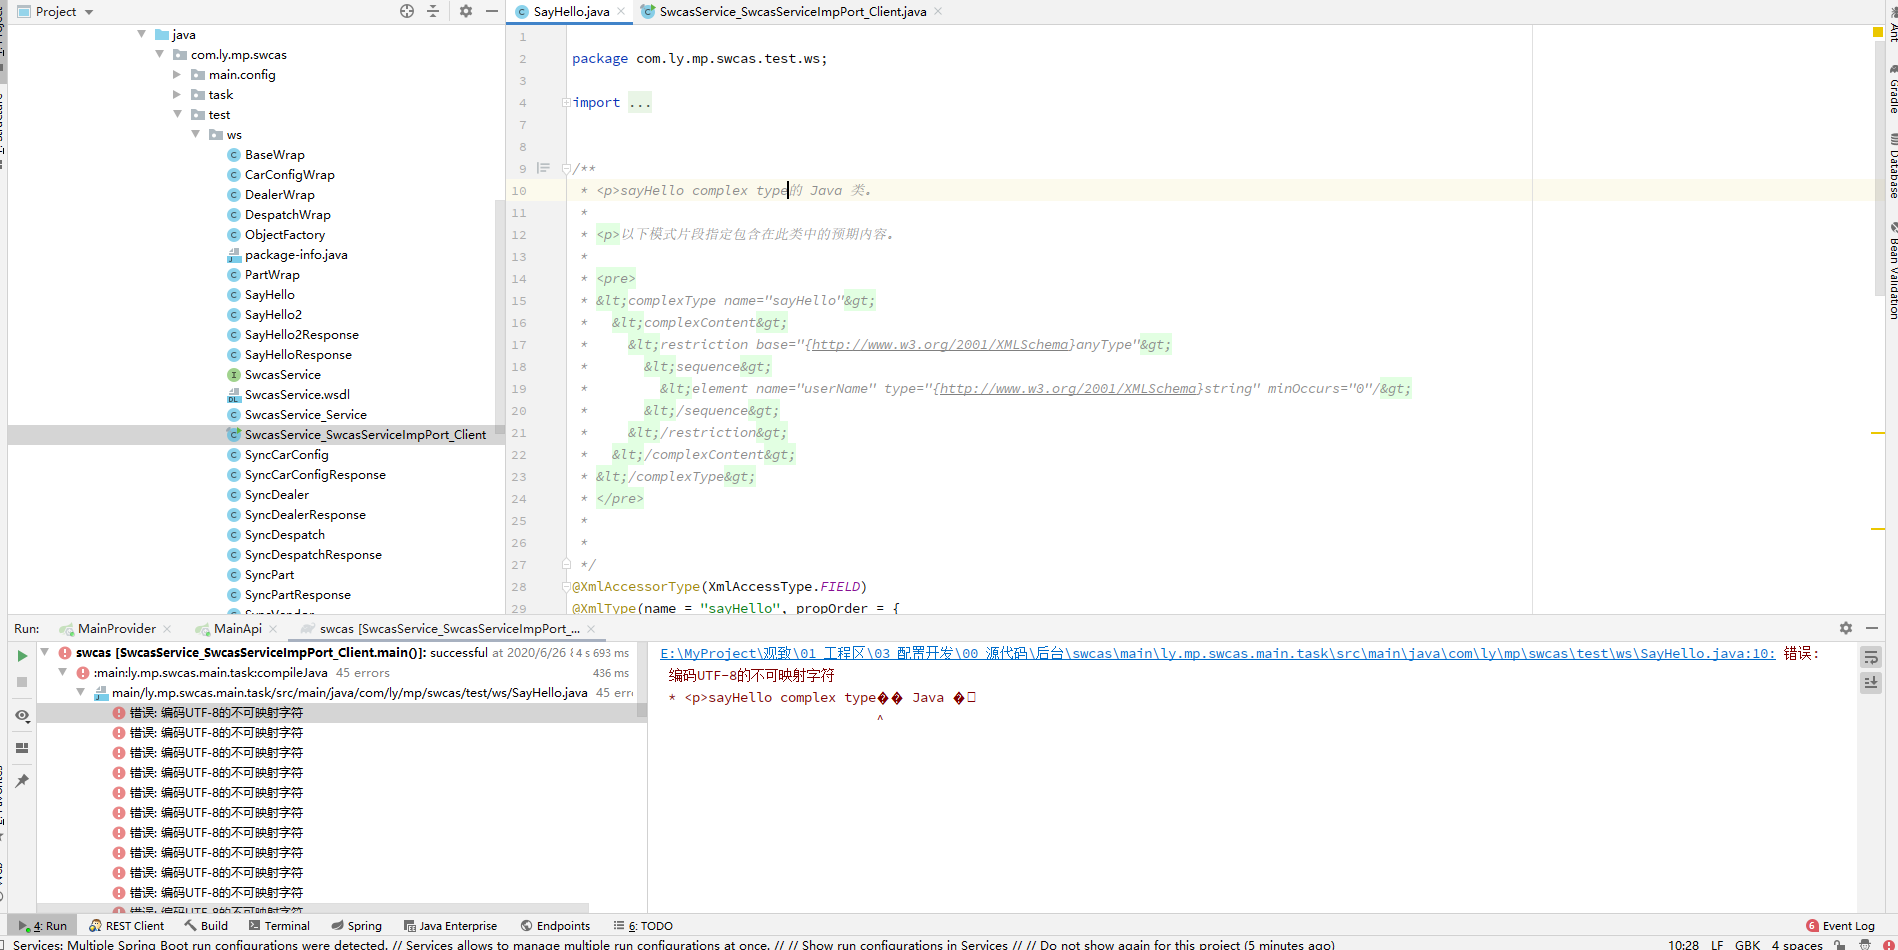The image size is (1898, 950).
Task: Select SyncDealerResponse in the Project tree
Action: tap(305, 514)
